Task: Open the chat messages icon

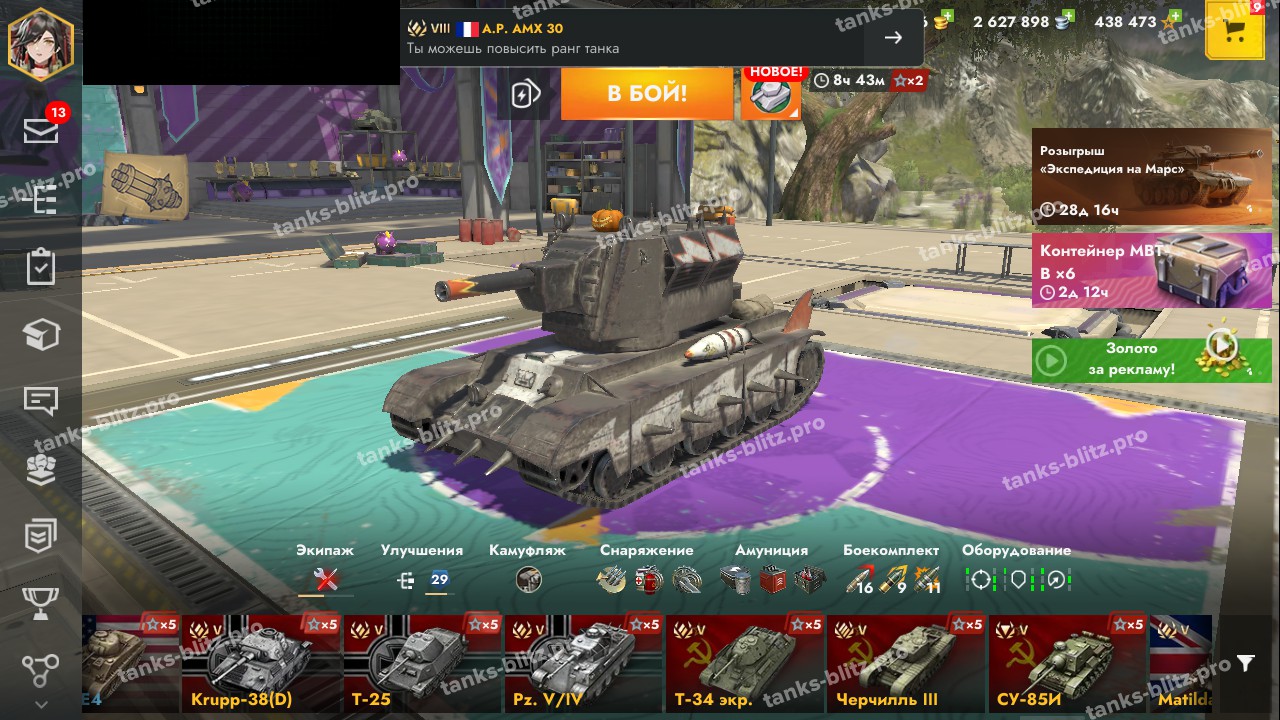Action: point(41,401)
